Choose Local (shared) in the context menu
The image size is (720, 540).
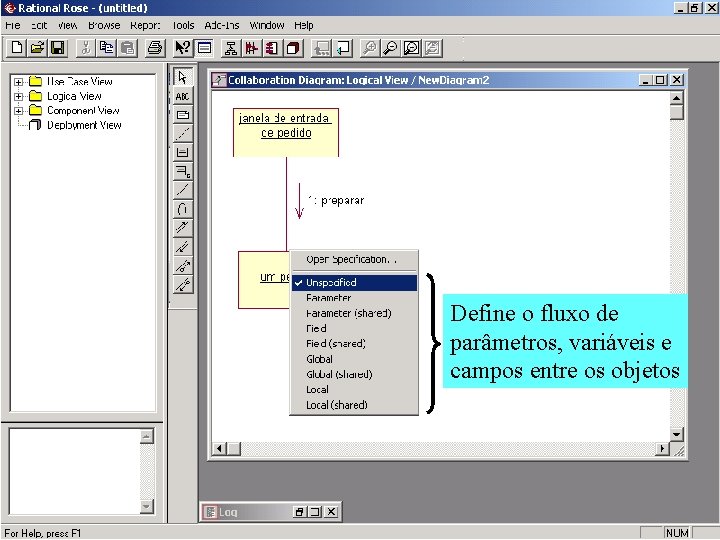click(354, 405)
